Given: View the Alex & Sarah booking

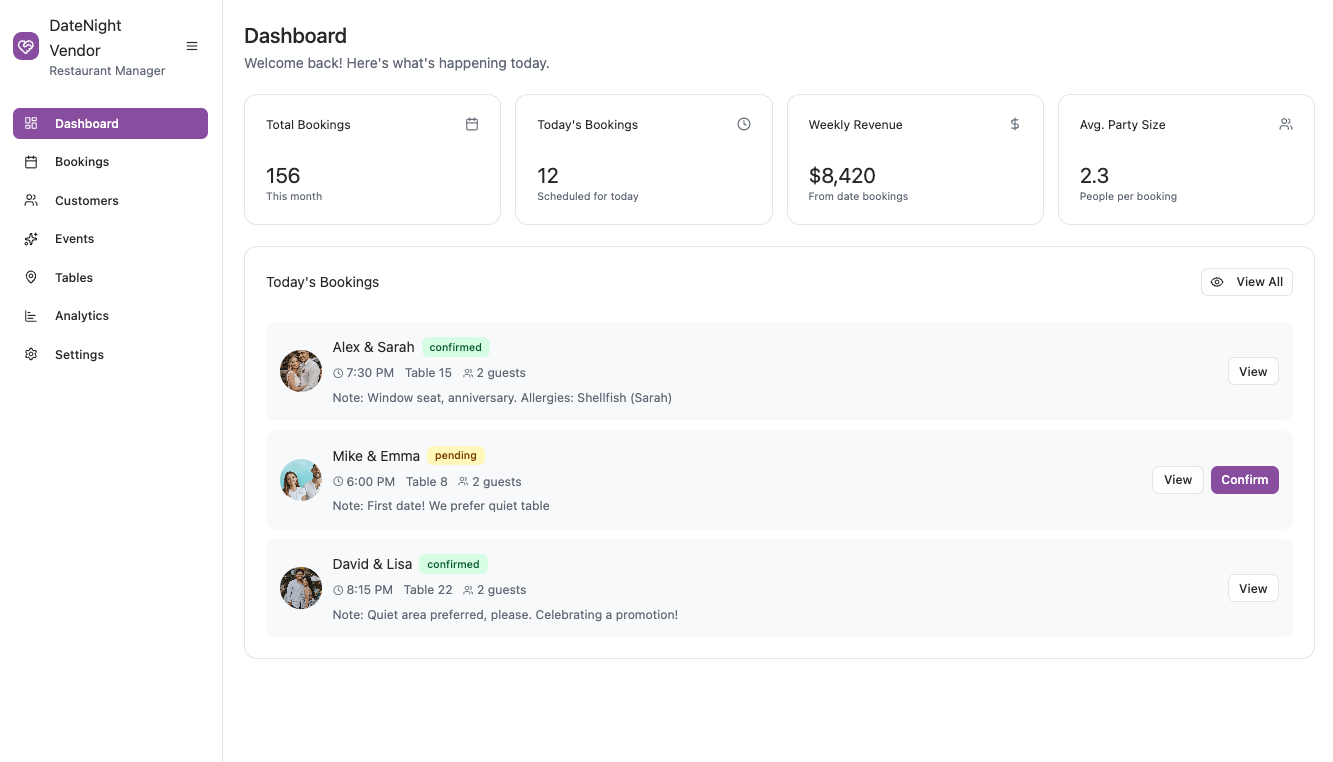Looking at the screenshot, I should pyautogui.click(x=1253, y=371).
